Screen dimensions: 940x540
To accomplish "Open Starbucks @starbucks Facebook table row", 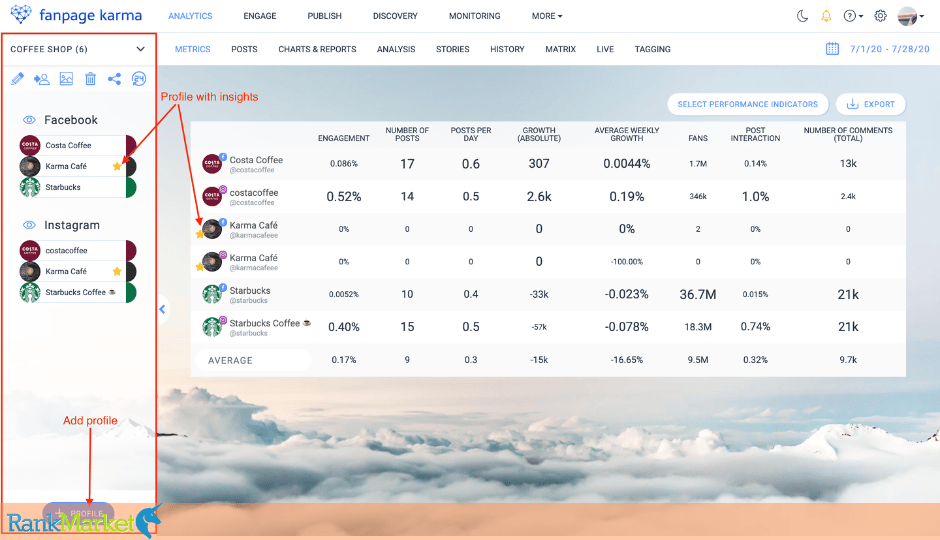I will [x=548, y=294].
